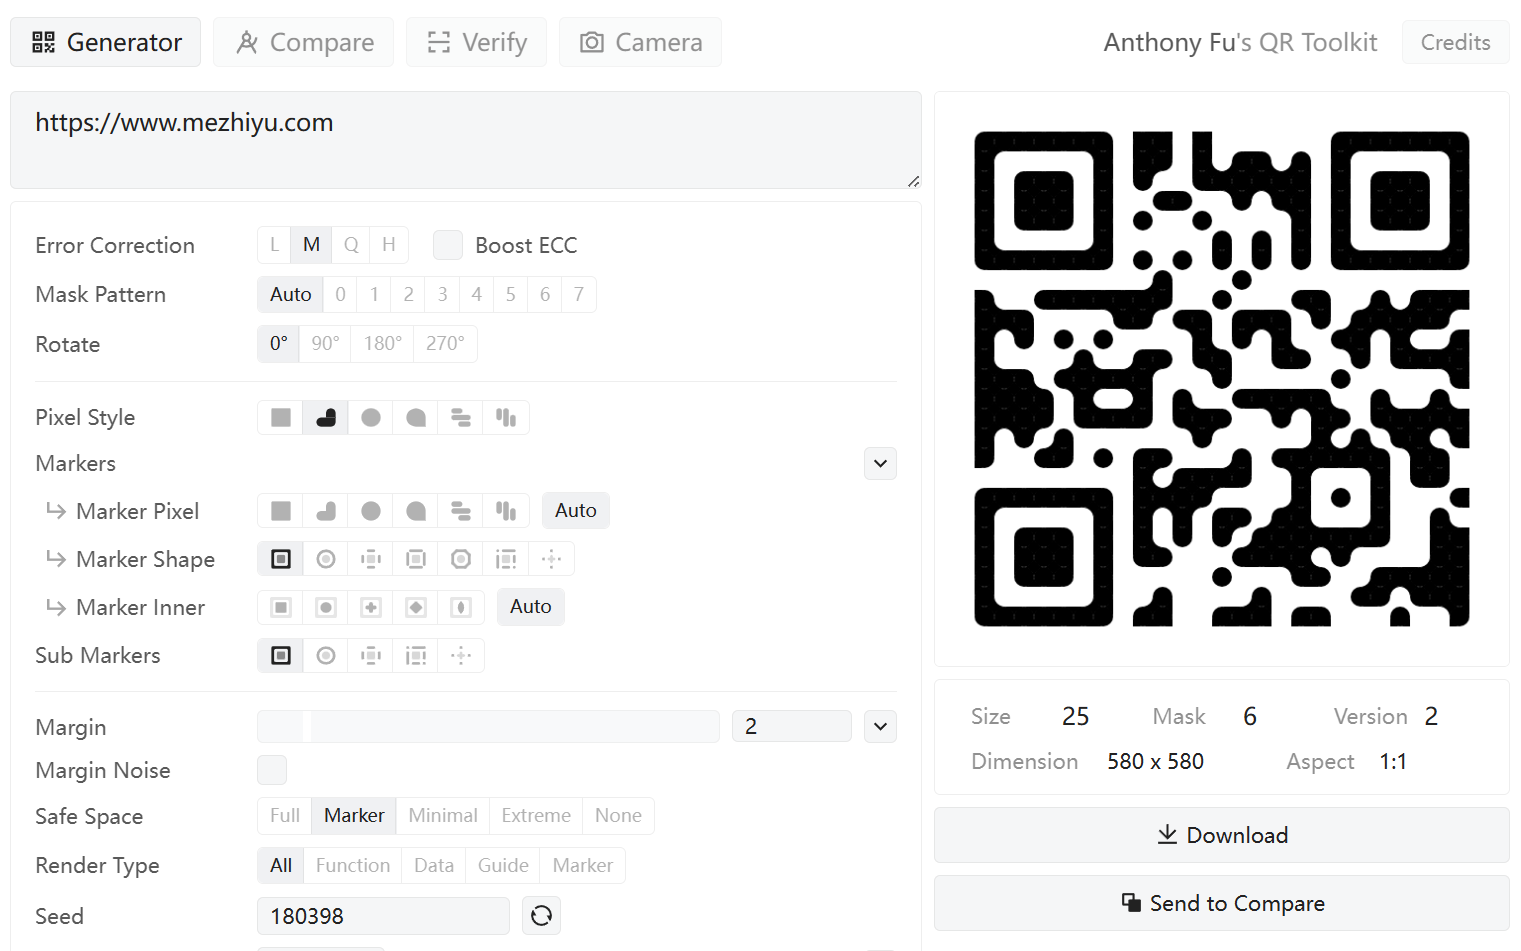
Task: Choose the circle Sub Markers icon
Action: [326, 656]
